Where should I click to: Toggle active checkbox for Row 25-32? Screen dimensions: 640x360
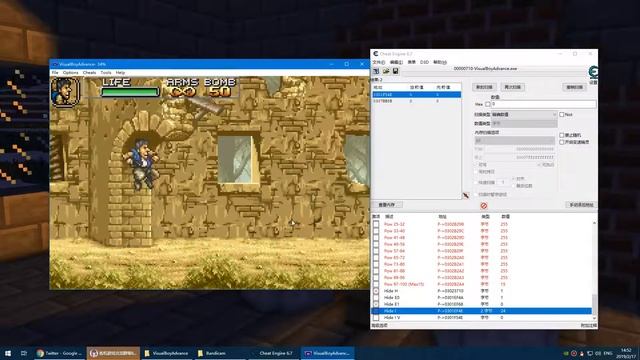376,224
